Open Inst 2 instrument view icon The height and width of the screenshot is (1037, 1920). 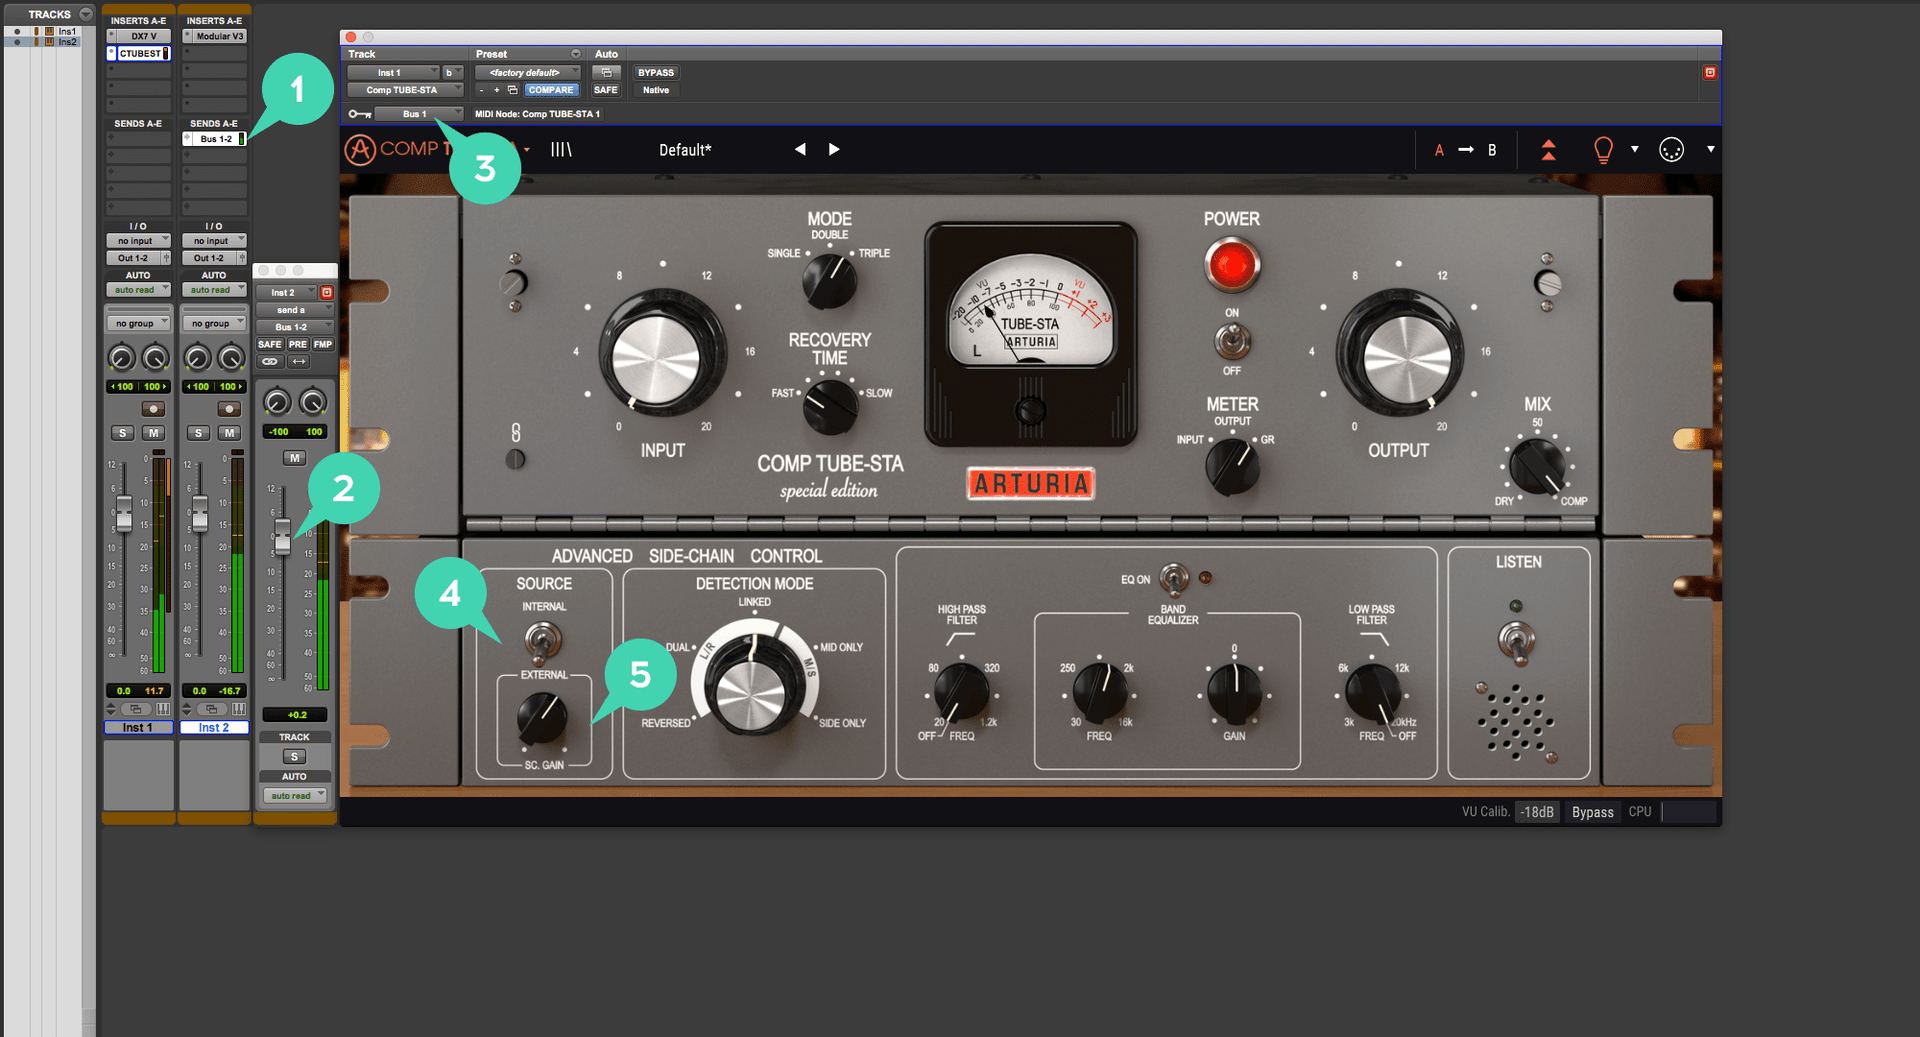[239, 709]
